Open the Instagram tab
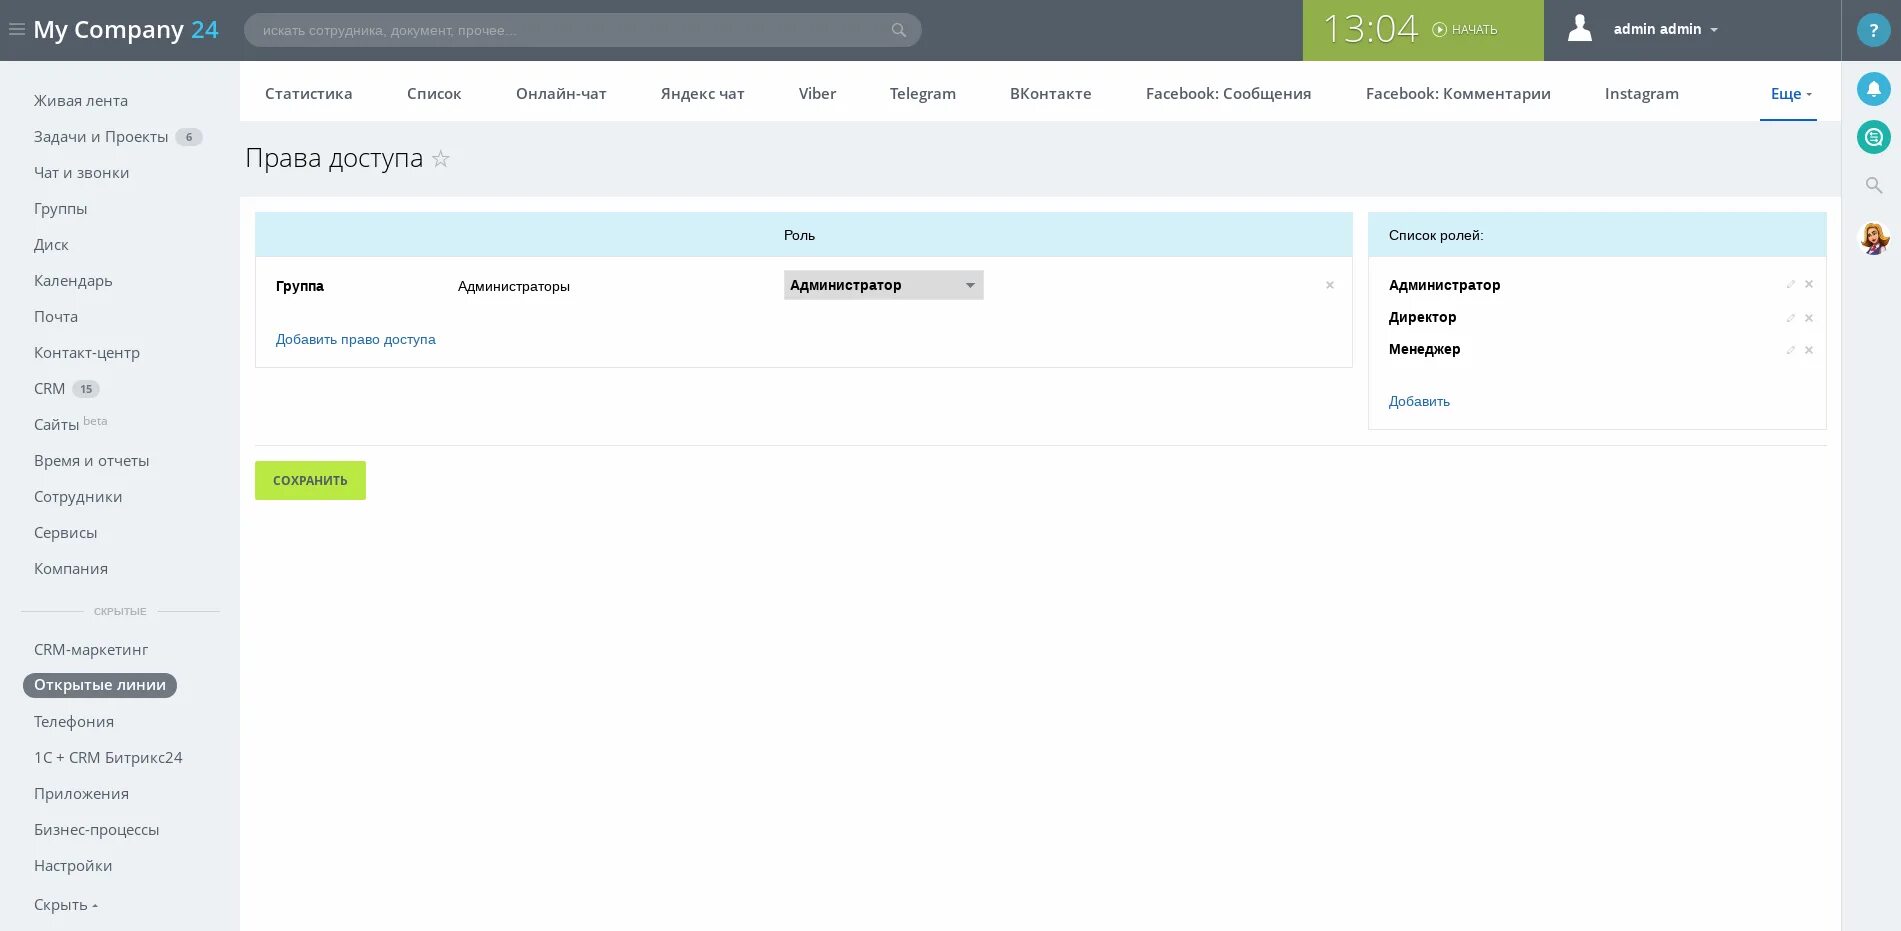This screenshot has width=1901, height=931. (1641, 94)
